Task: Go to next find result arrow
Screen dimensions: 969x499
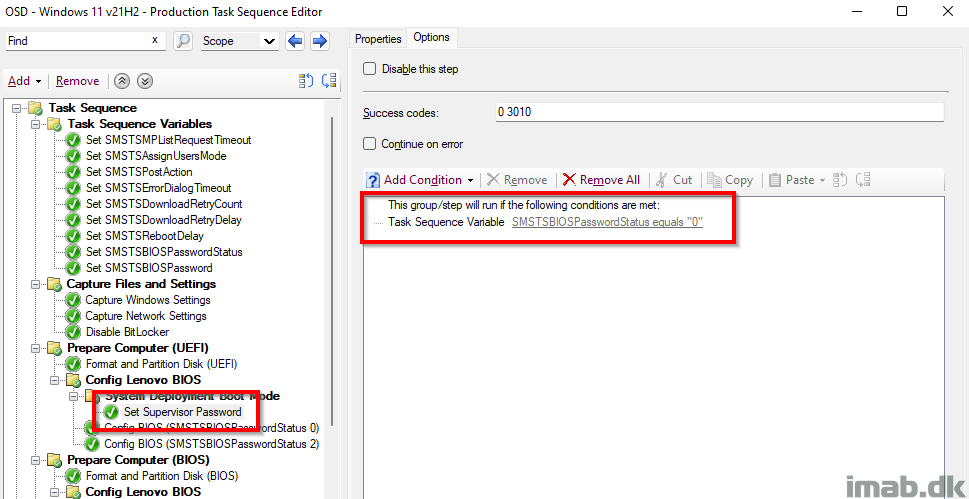Action: [x=319, y=41]
